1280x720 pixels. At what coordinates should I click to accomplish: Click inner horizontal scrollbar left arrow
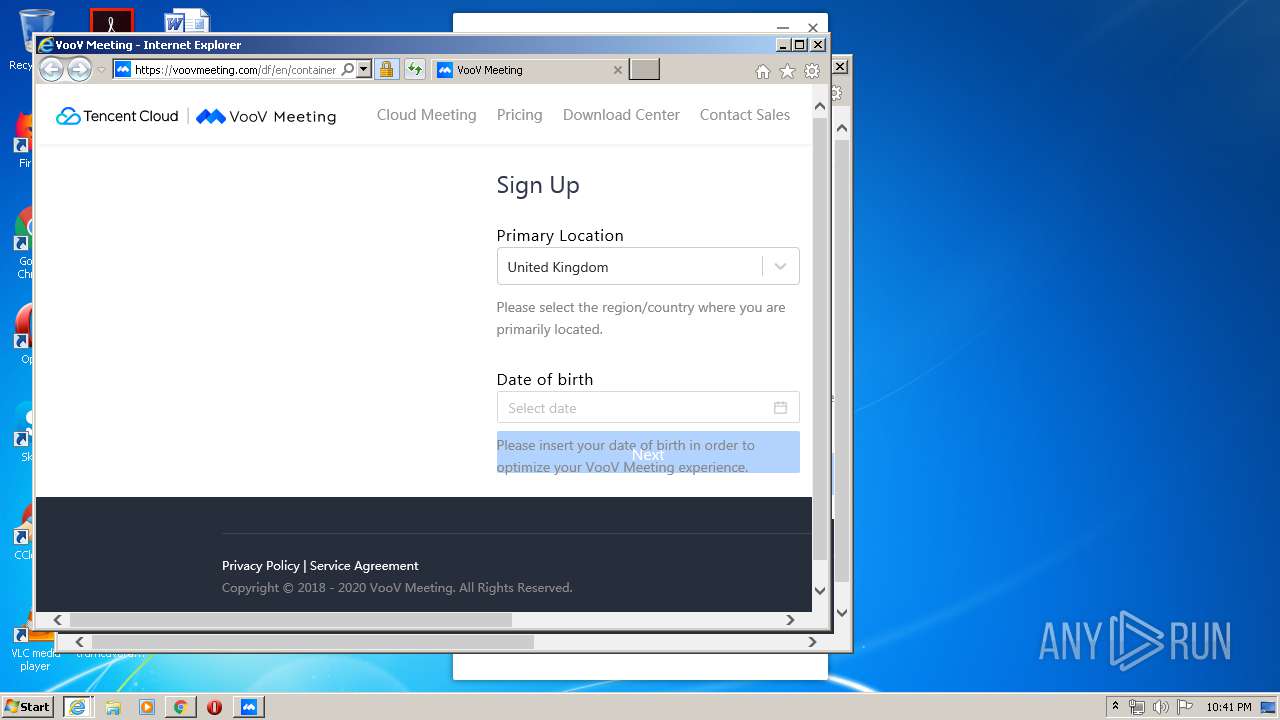[x=57, y=620]
